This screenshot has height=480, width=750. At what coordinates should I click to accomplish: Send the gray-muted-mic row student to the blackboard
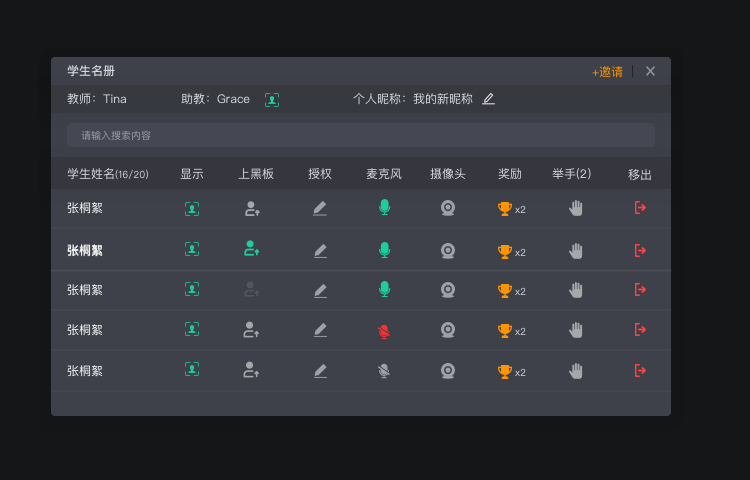[x=252, y=370]
